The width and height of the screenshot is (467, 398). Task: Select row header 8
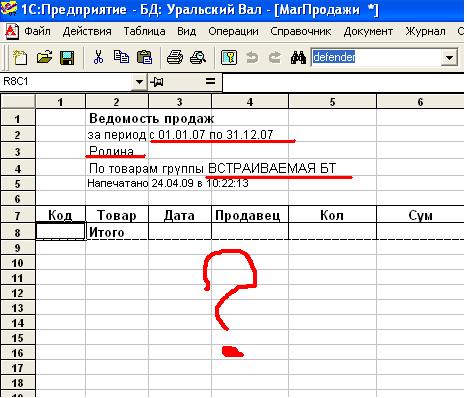18,232
